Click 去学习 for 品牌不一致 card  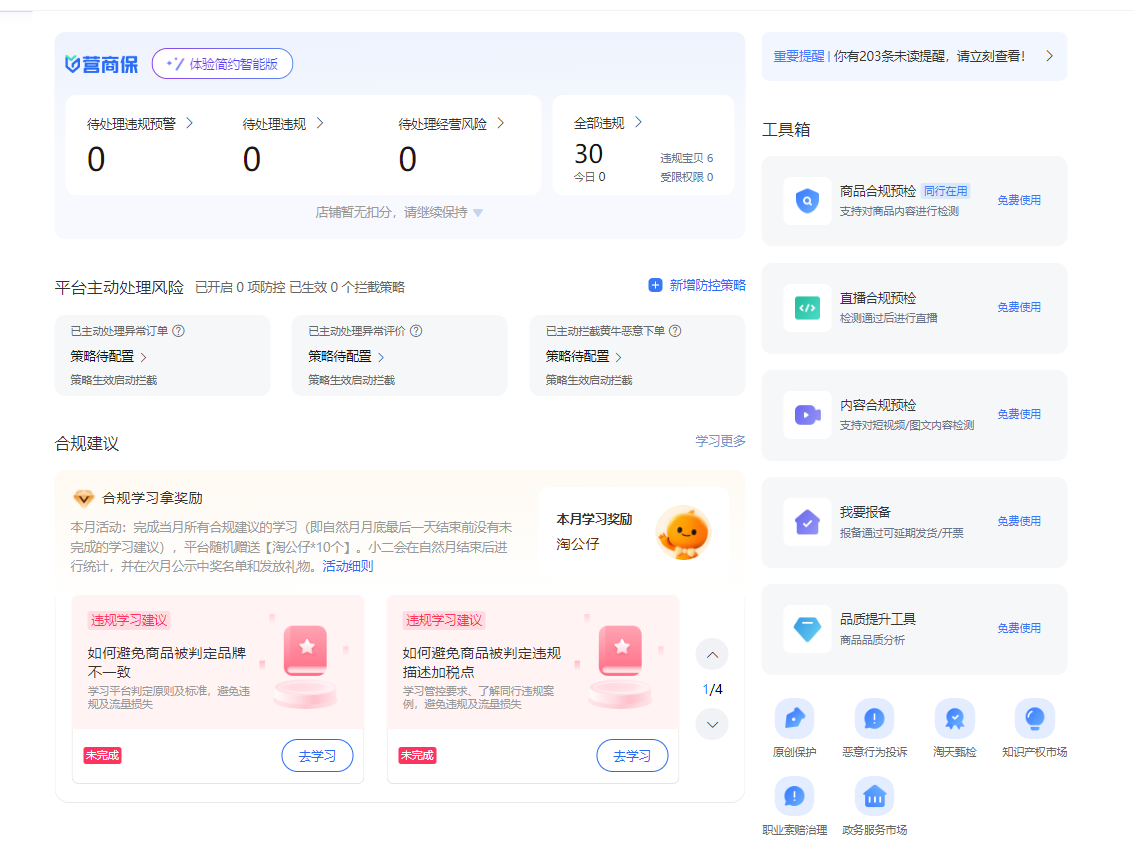[x=317, y=756]
